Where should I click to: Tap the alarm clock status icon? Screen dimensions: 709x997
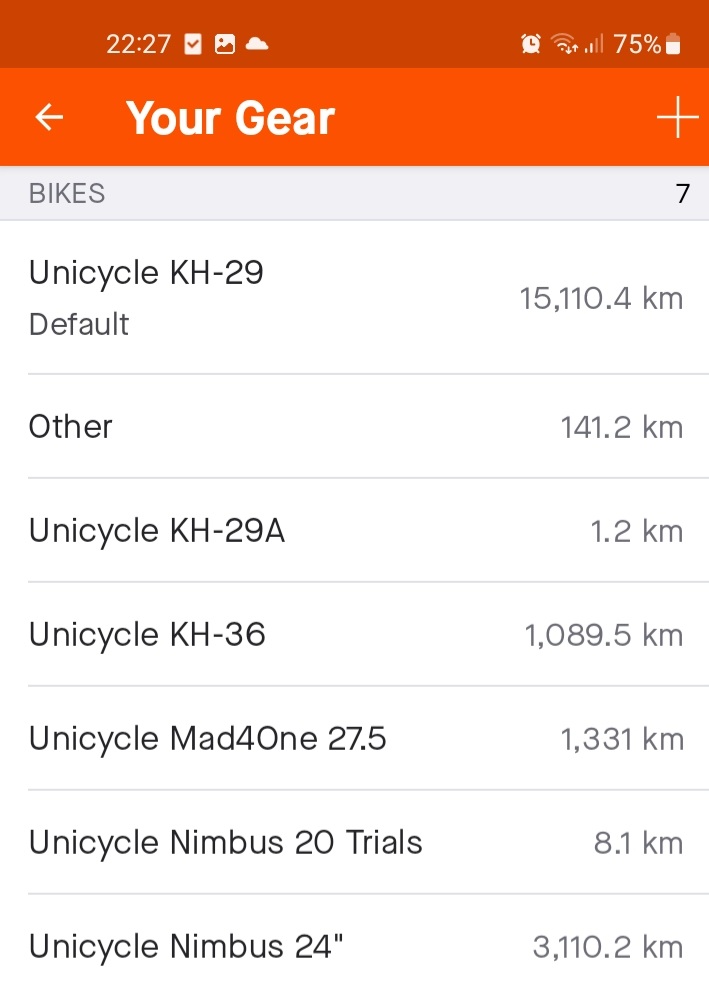click(x=531, y=44)
